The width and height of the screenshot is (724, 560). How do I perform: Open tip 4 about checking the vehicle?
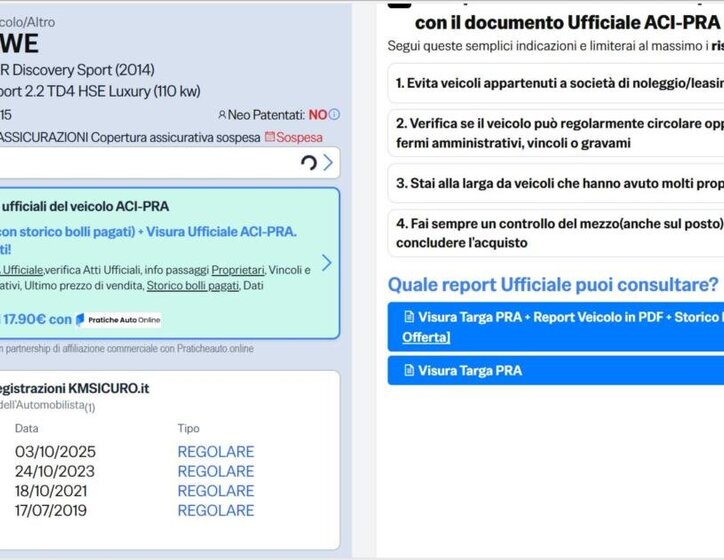pyautogui.click(x=555, y=233)
